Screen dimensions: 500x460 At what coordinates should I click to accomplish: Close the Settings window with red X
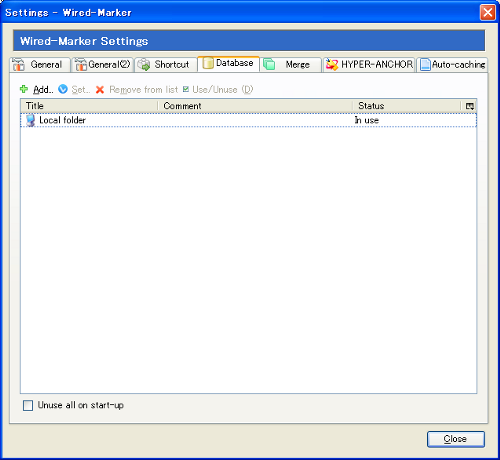(x=487, y=13)
